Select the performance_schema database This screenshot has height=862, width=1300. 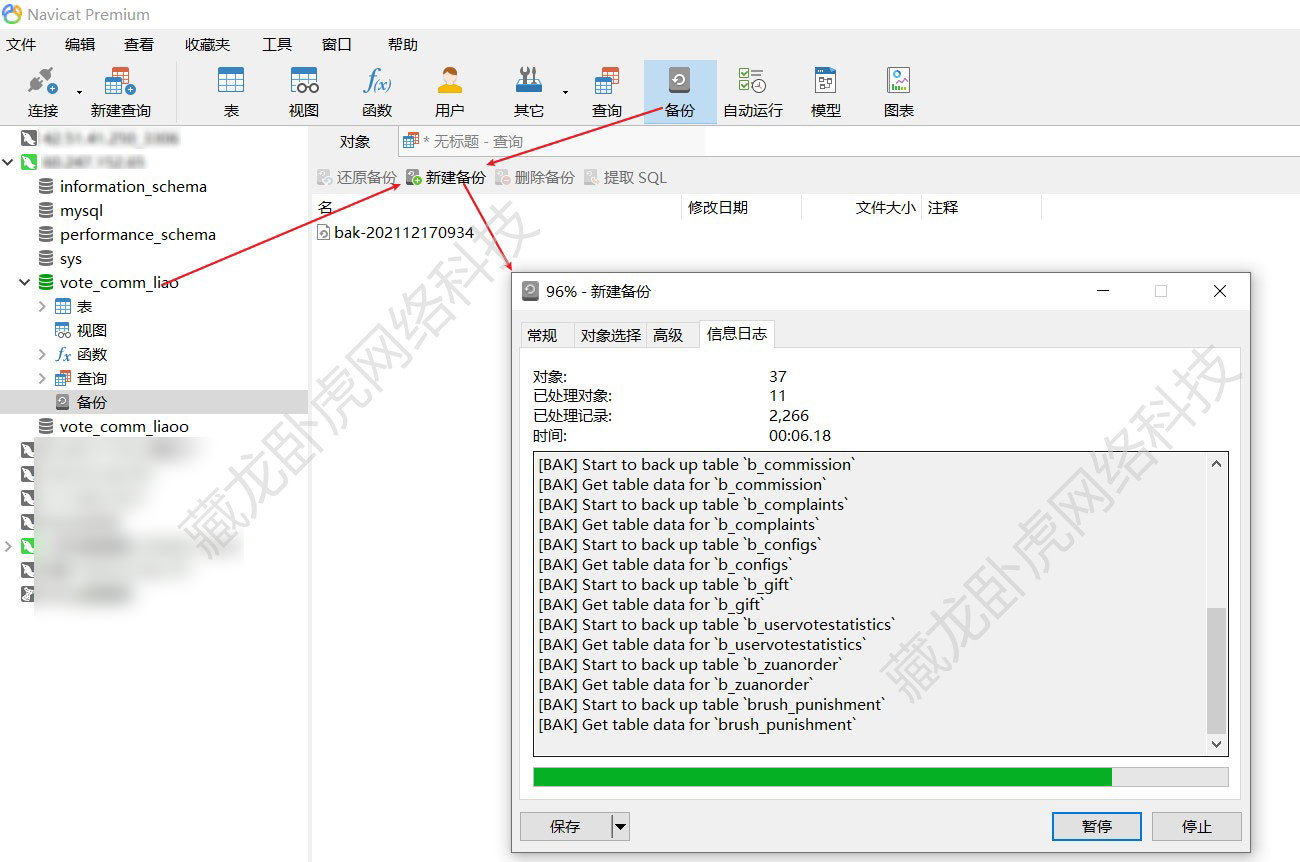click(x=138, y=234)
